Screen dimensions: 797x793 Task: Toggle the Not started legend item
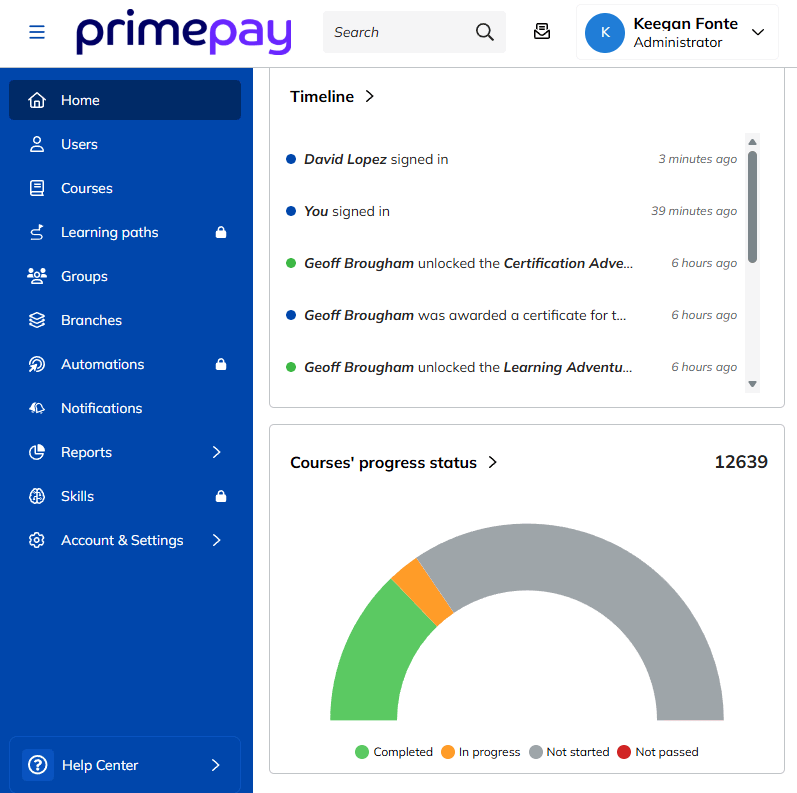tap(568, 752)
